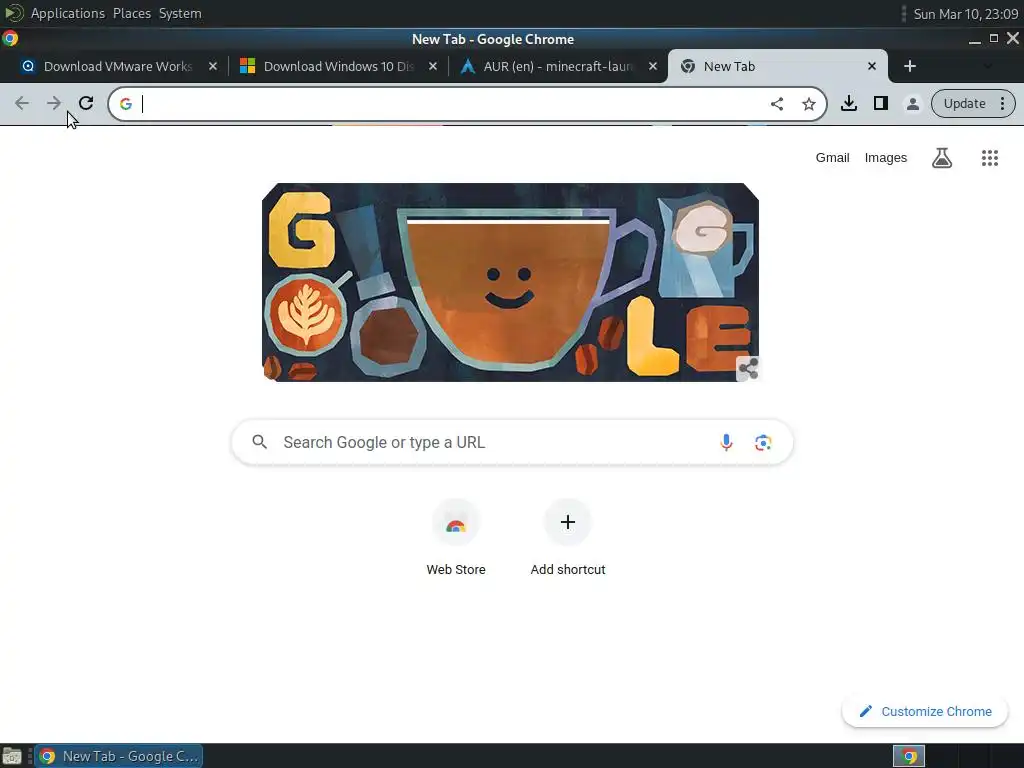Close the Download VMware Workstation tab
The width and height of the screenshot is (1024, 768).
coord(212,66)
